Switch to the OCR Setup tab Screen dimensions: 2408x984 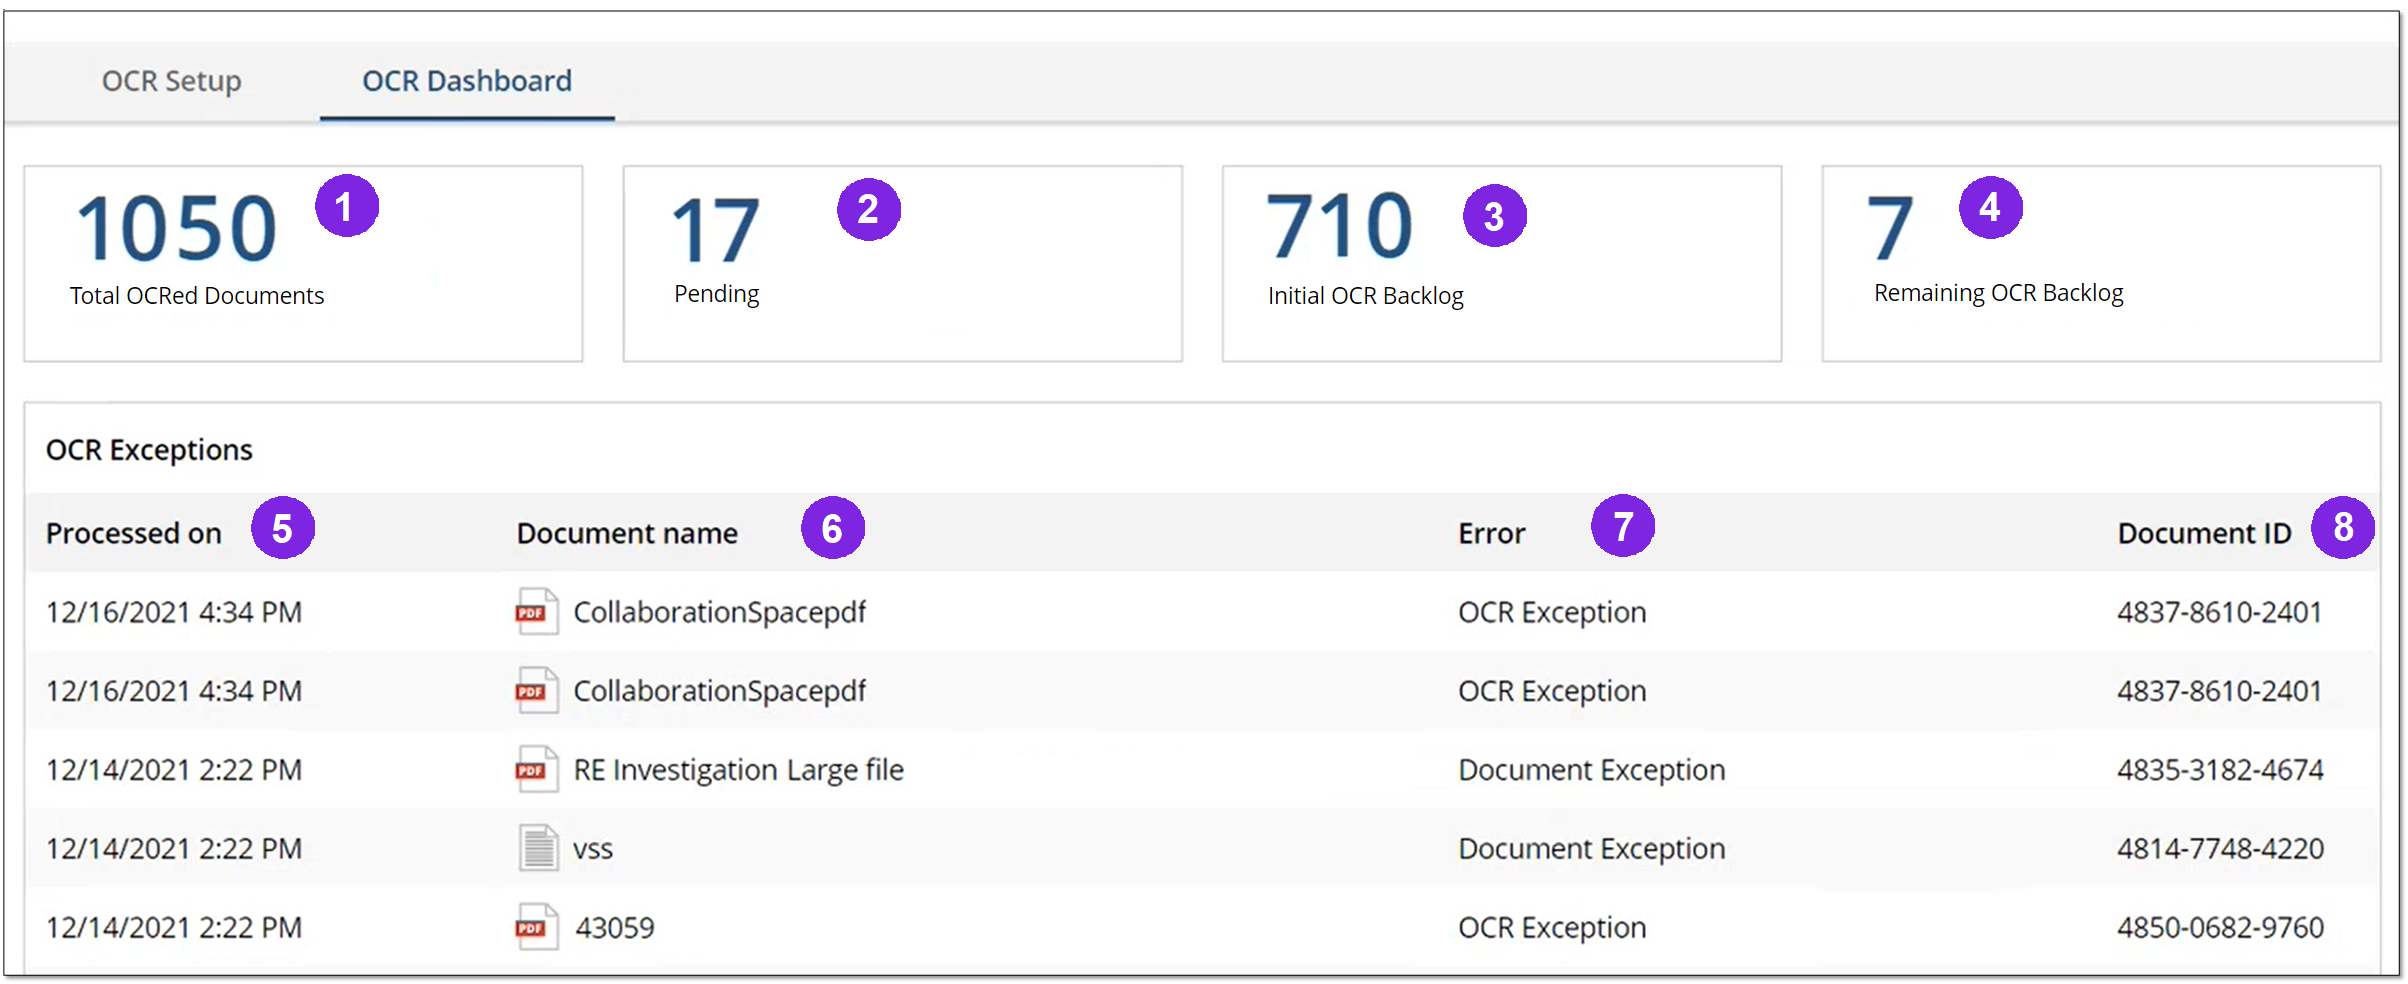coord(171,81)
